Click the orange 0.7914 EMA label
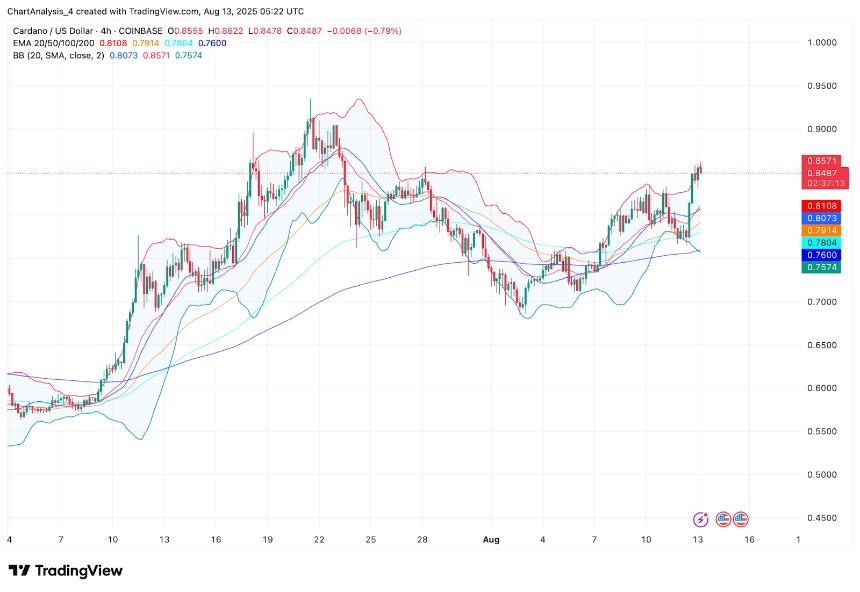 pyautogui.click(x=821, y=230)
